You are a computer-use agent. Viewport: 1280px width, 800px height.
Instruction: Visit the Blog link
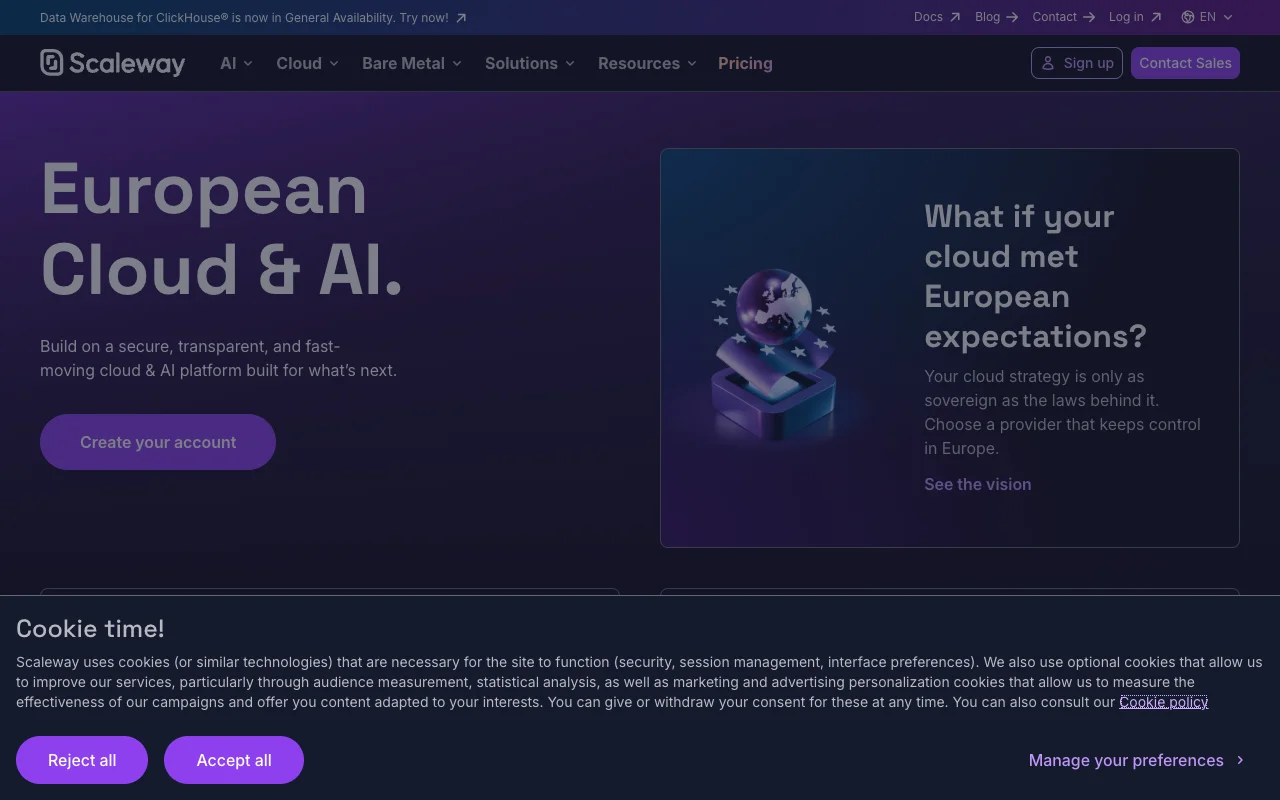(996, 17)
